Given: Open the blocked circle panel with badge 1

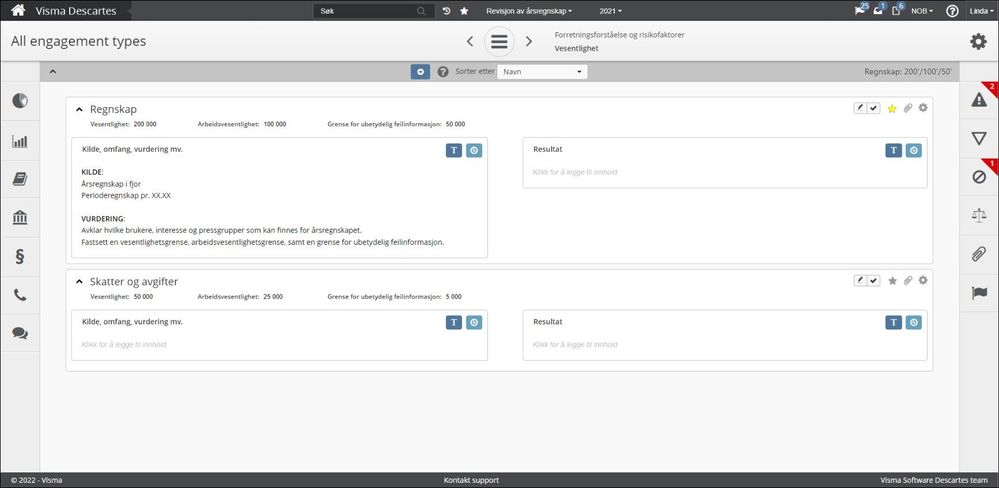Looking at the screenshot, I should click(979, 177).
